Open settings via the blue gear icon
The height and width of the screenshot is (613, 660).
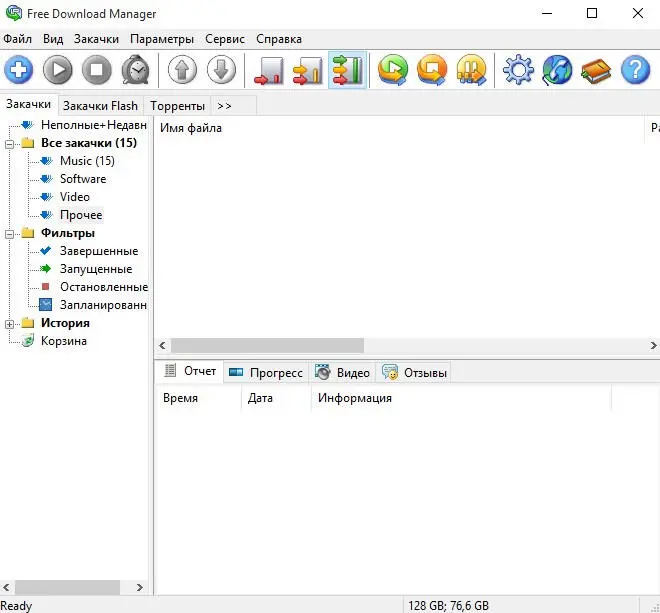[x=518, y=70]
